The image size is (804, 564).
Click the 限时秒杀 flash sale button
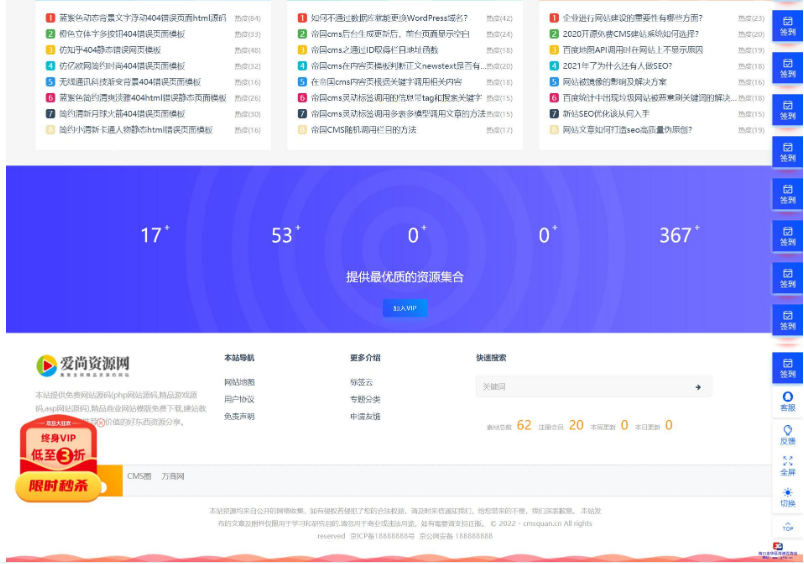tap(58, 486)
